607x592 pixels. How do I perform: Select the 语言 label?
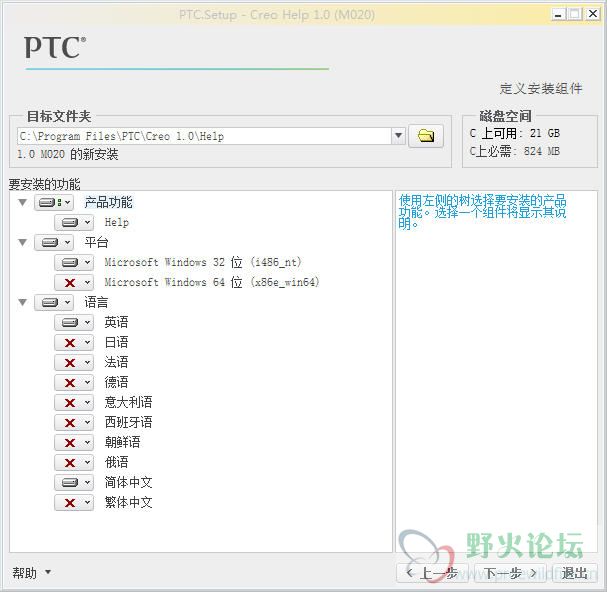[96, 302]
